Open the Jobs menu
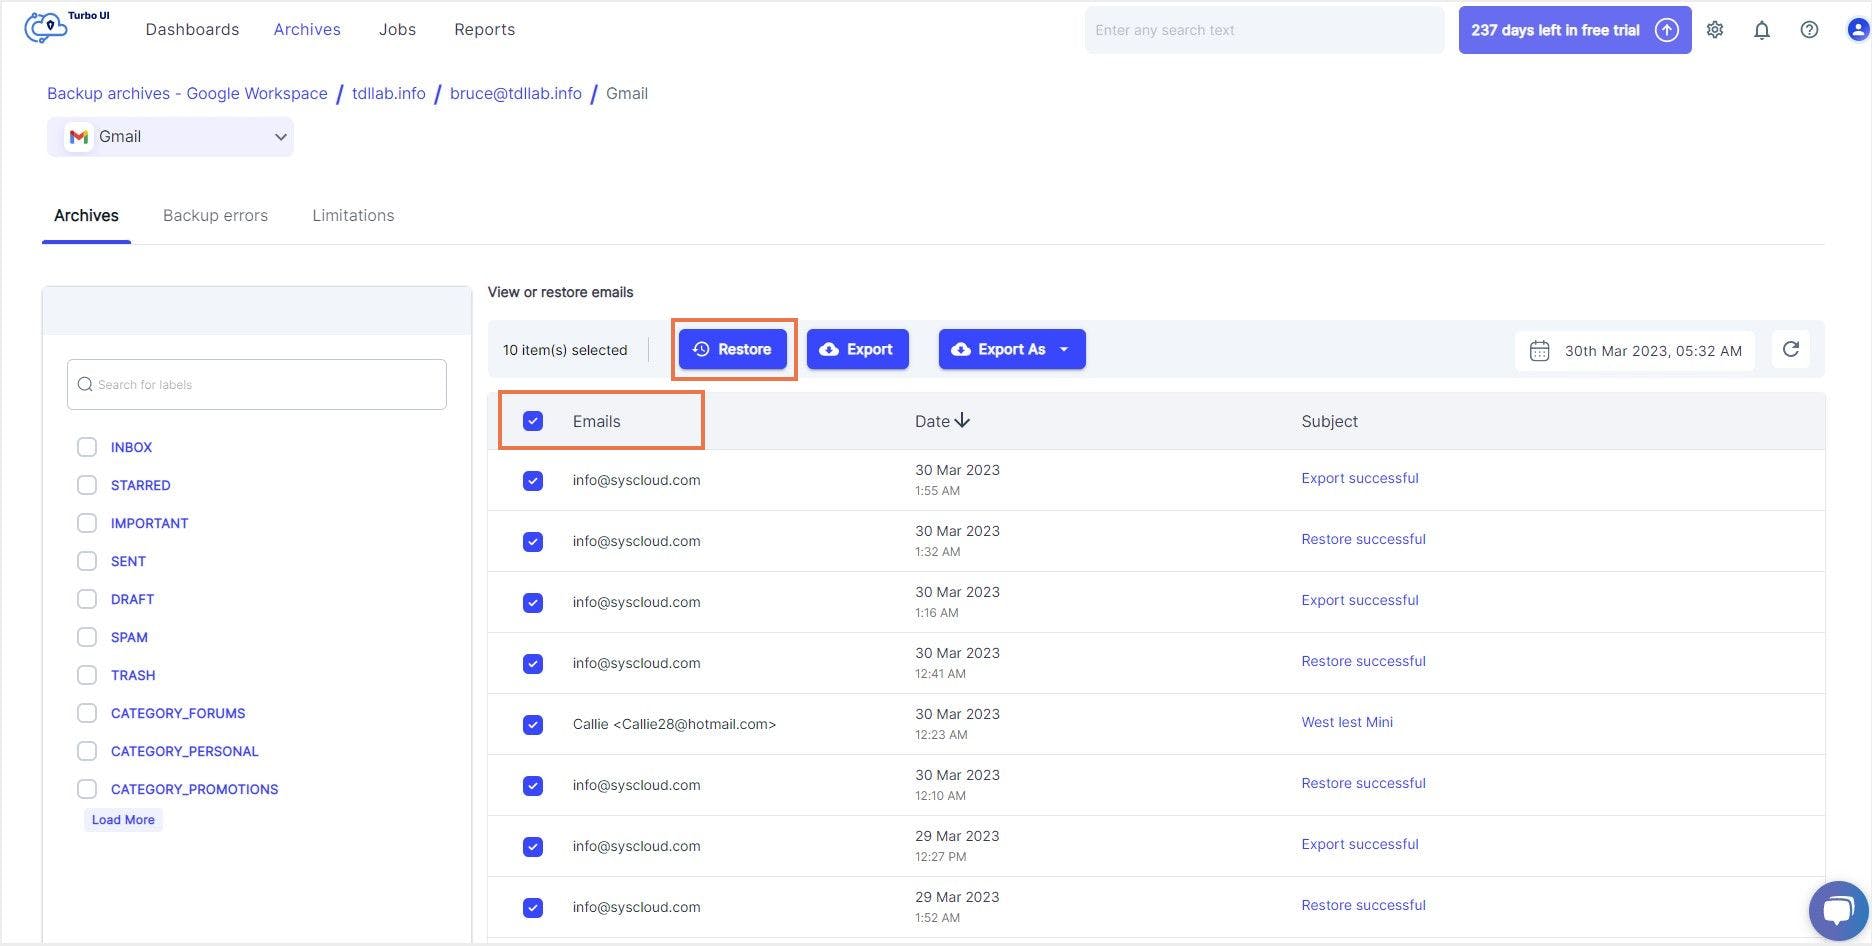 point(397,30)
